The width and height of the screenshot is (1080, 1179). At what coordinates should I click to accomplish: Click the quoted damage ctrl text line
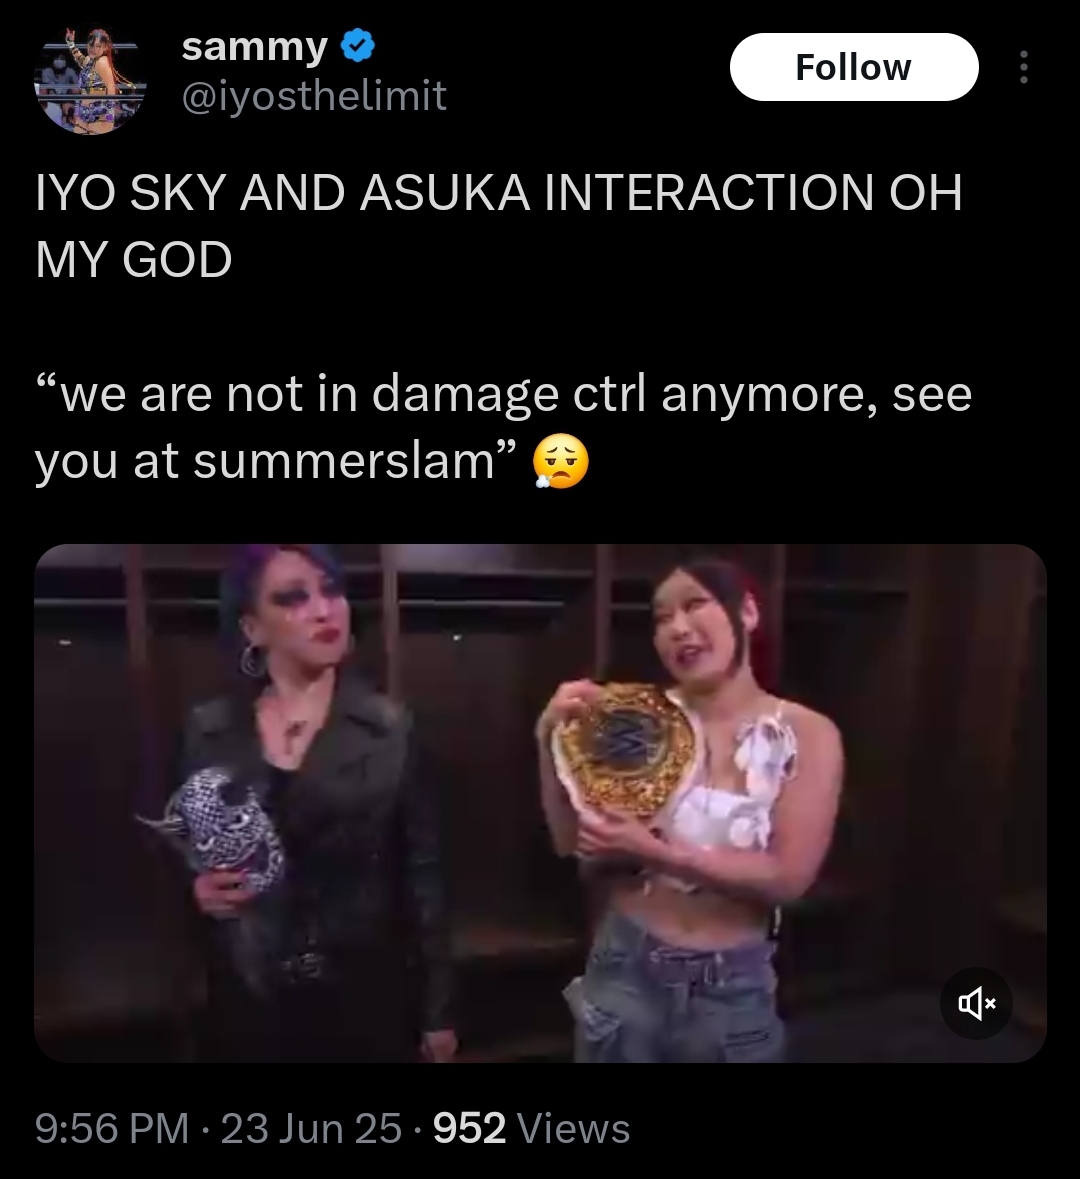click(504, 395)
